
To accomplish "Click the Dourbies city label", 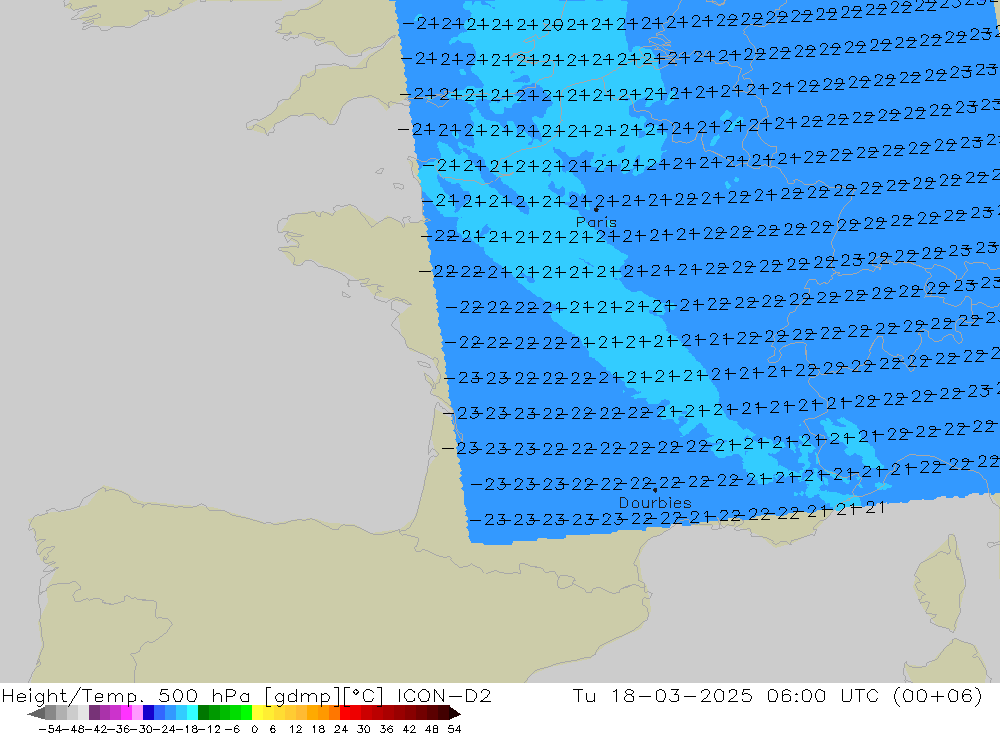I will tap(655, 503).
